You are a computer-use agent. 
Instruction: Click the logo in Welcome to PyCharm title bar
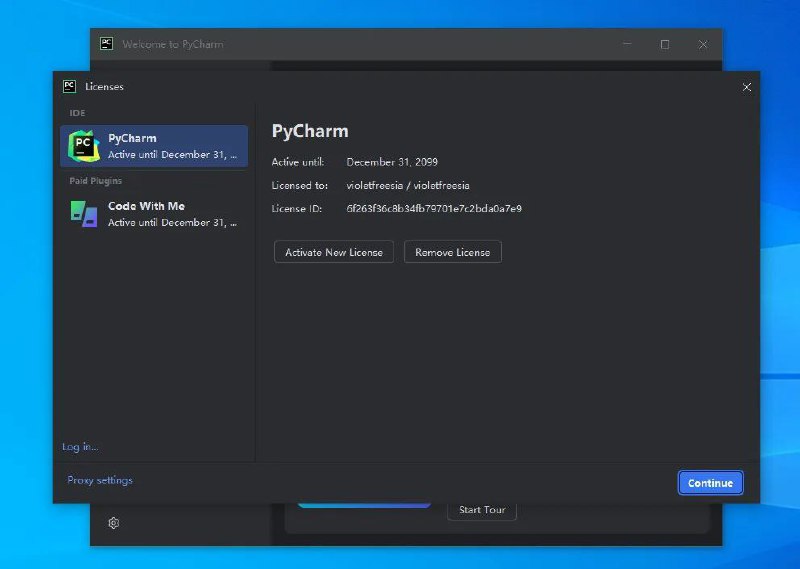[x=106, y=43]
